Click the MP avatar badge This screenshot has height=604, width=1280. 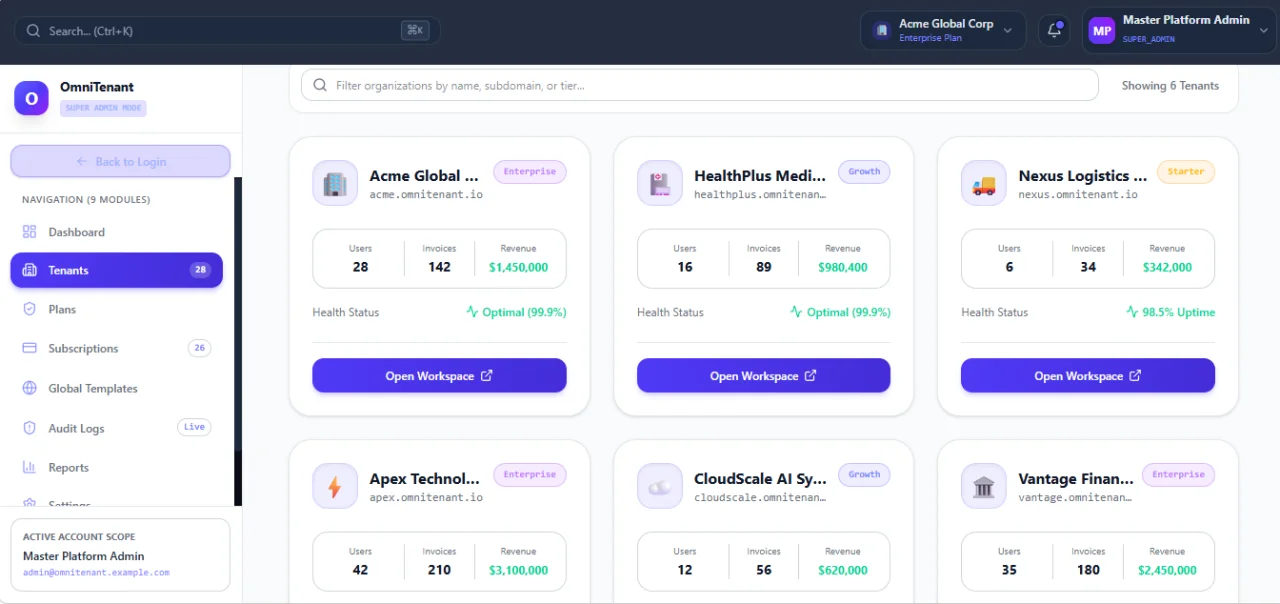pyautogui.click(x=1102, y=31)
